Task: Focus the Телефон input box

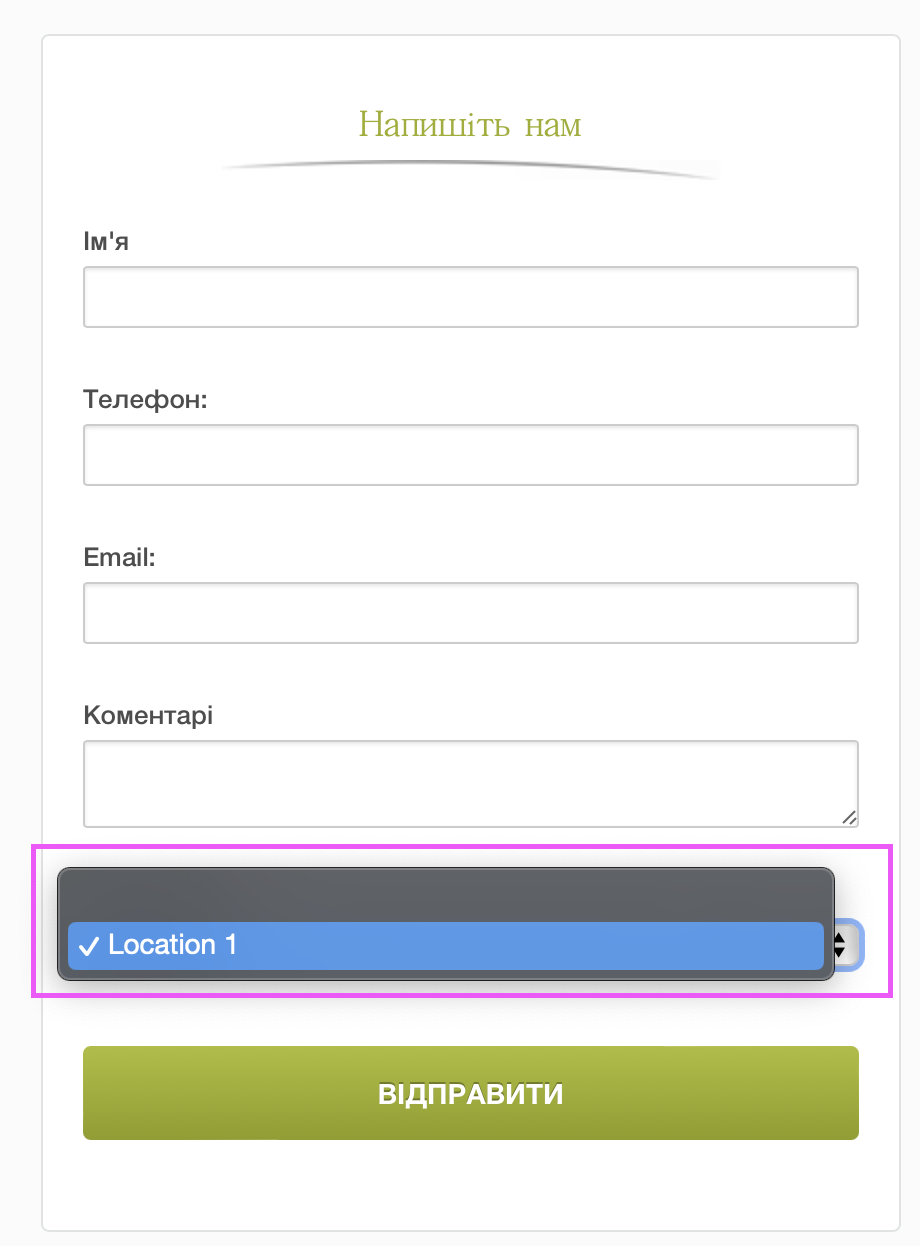Action: (470, 455)
